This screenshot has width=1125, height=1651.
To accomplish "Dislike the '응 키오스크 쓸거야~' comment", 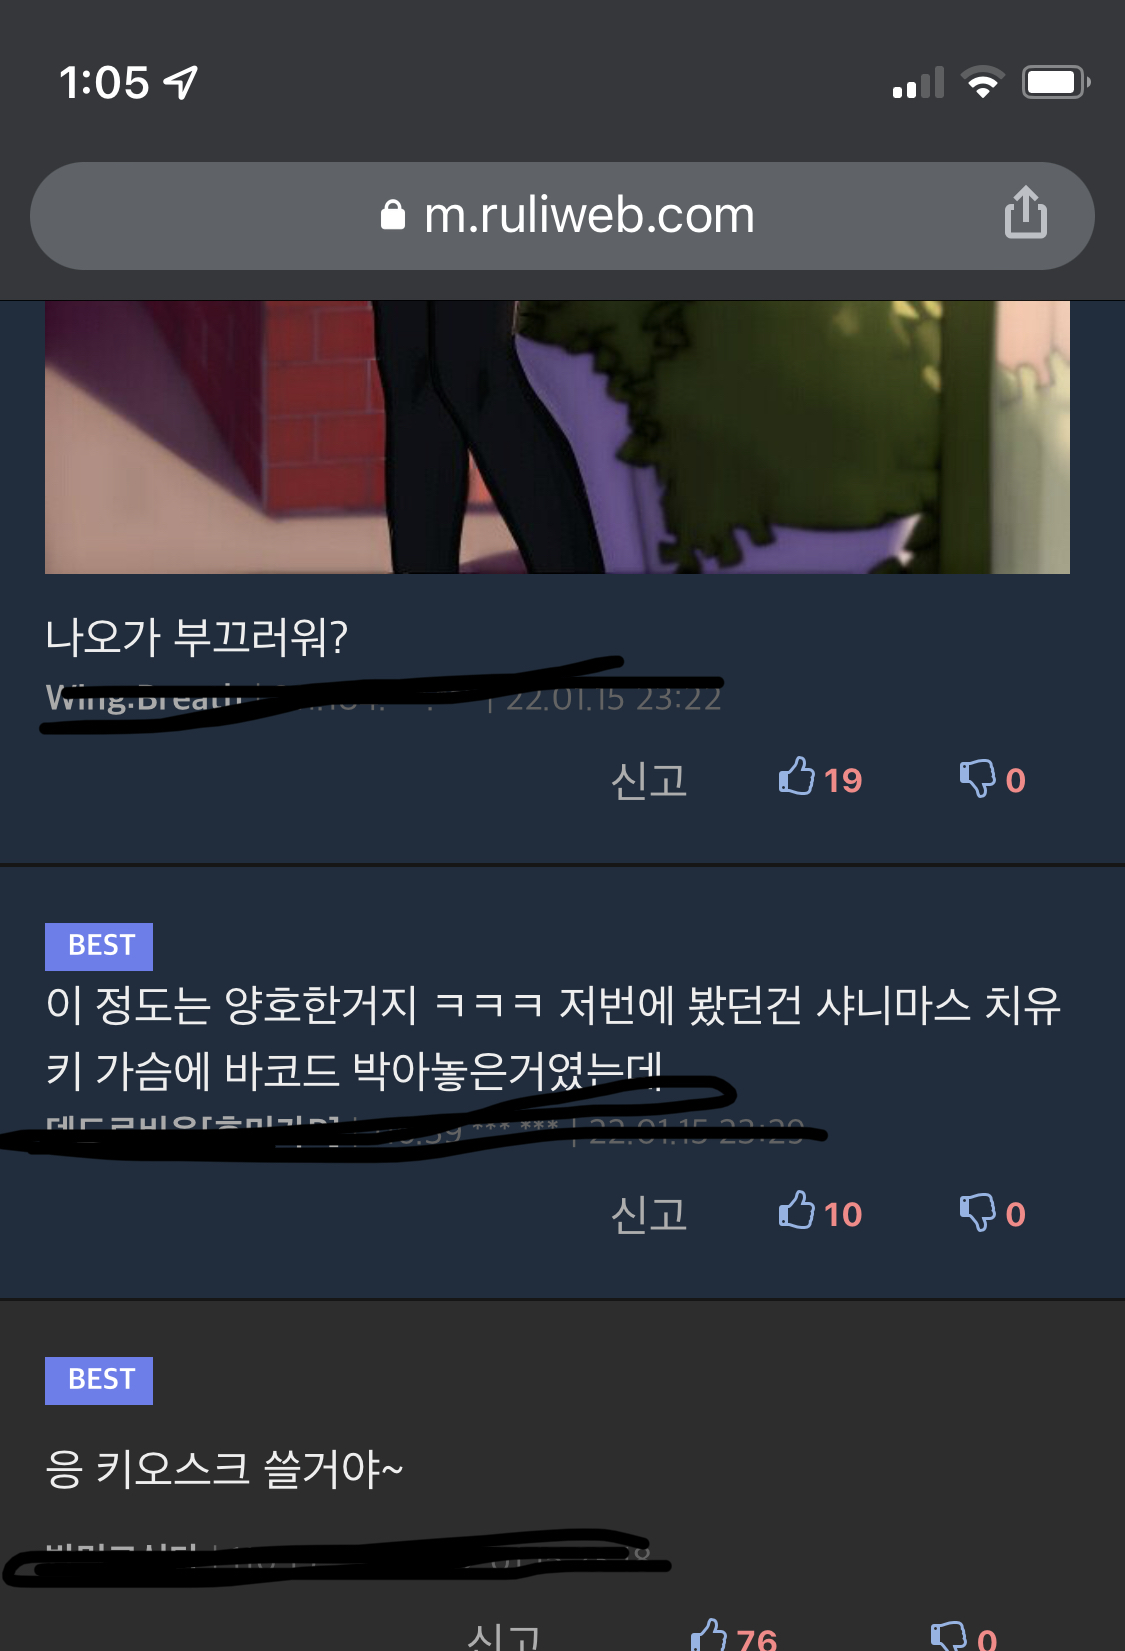I will click(x=964, y=1636).
